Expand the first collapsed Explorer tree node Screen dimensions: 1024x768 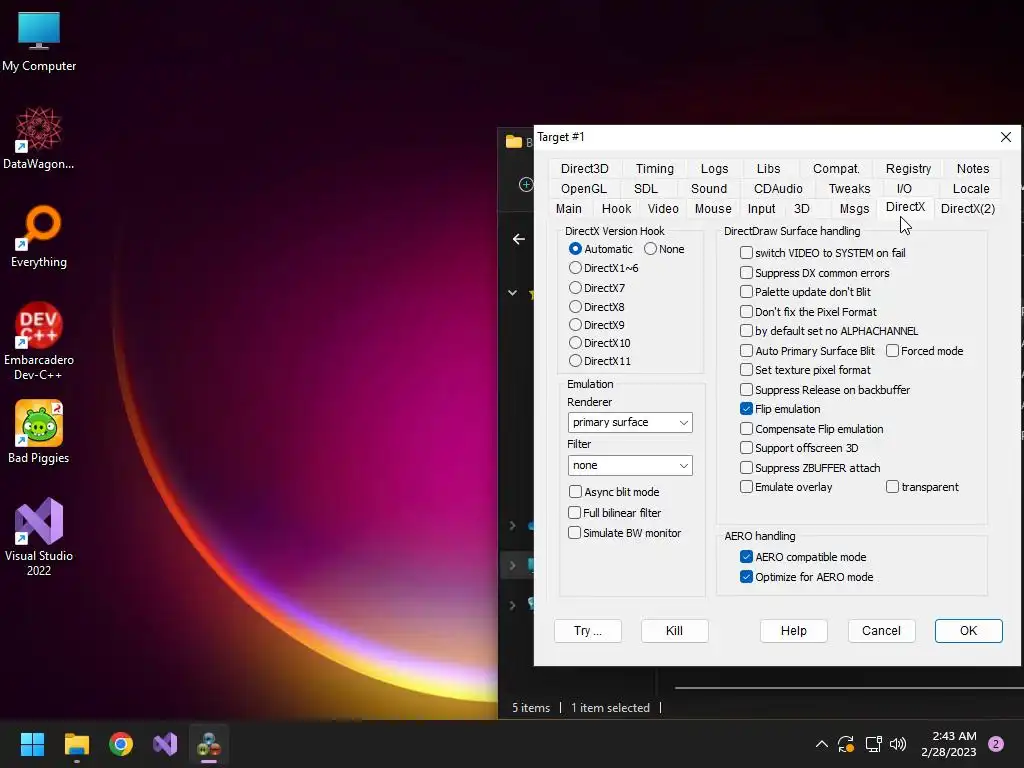coord(513,526)
